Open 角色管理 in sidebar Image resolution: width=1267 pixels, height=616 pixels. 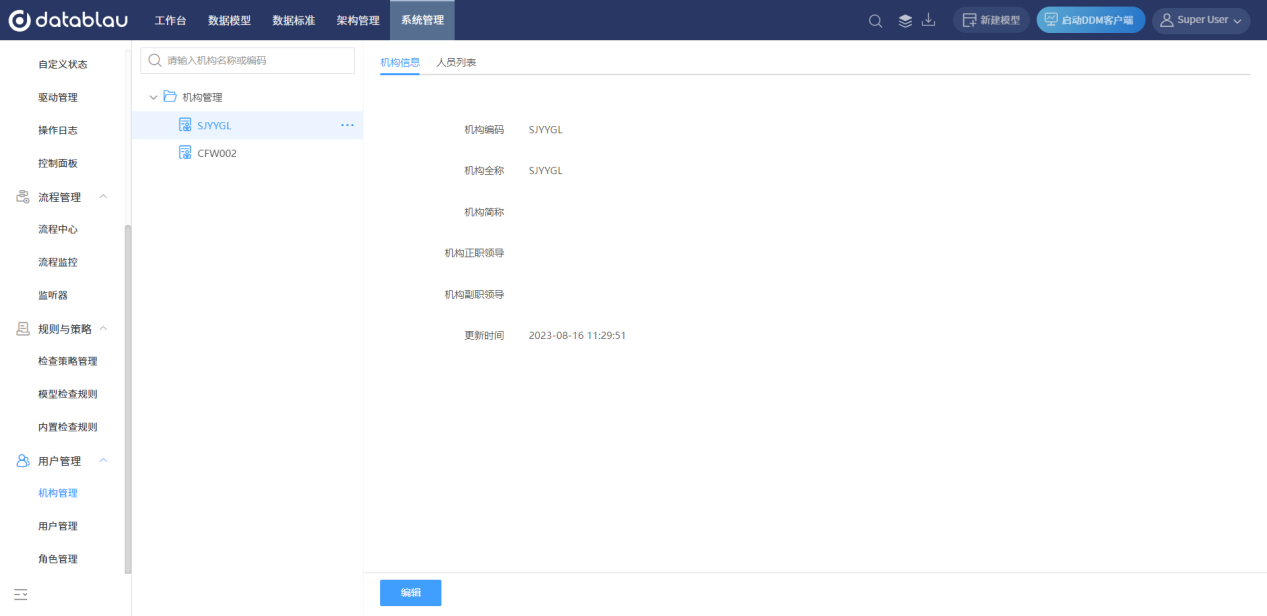[58, 559]
